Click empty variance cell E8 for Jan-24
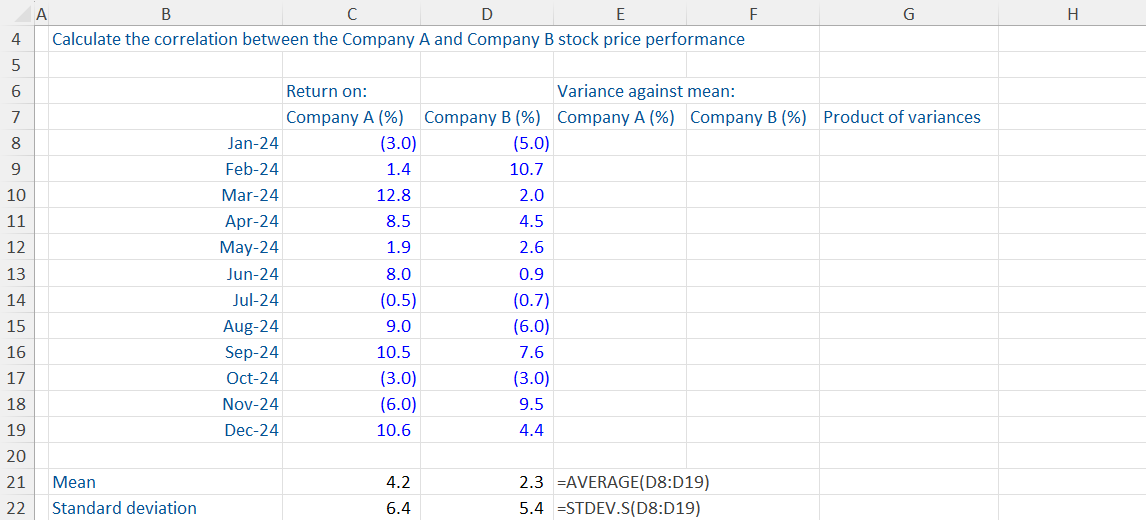Screen dimensions: 1146x520 (620, 143)
